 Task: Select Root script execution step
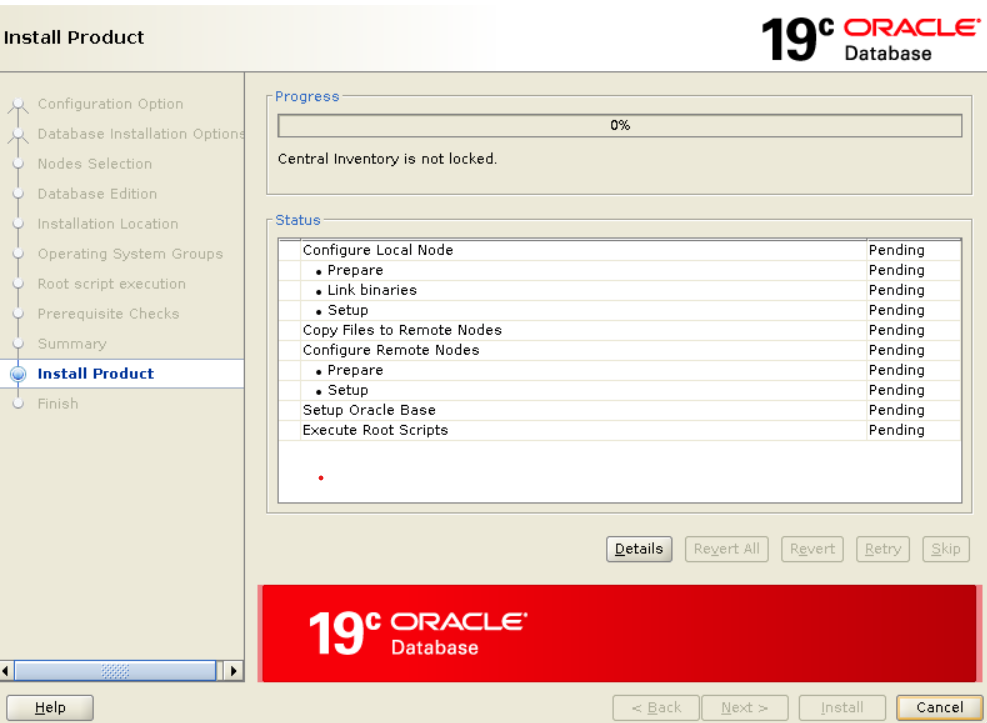pos(111,284)
